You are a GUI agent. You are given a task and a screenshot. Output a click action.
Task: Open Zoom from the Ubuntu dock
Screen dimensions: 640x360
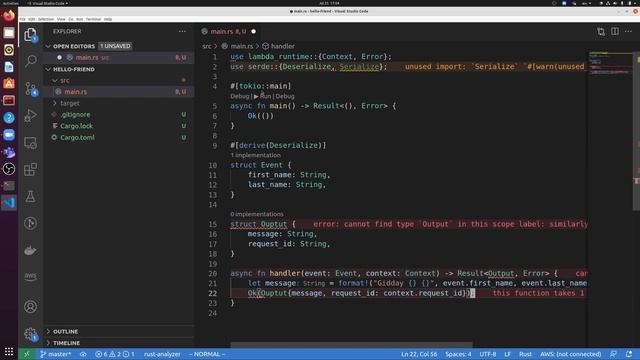(9, 135)
